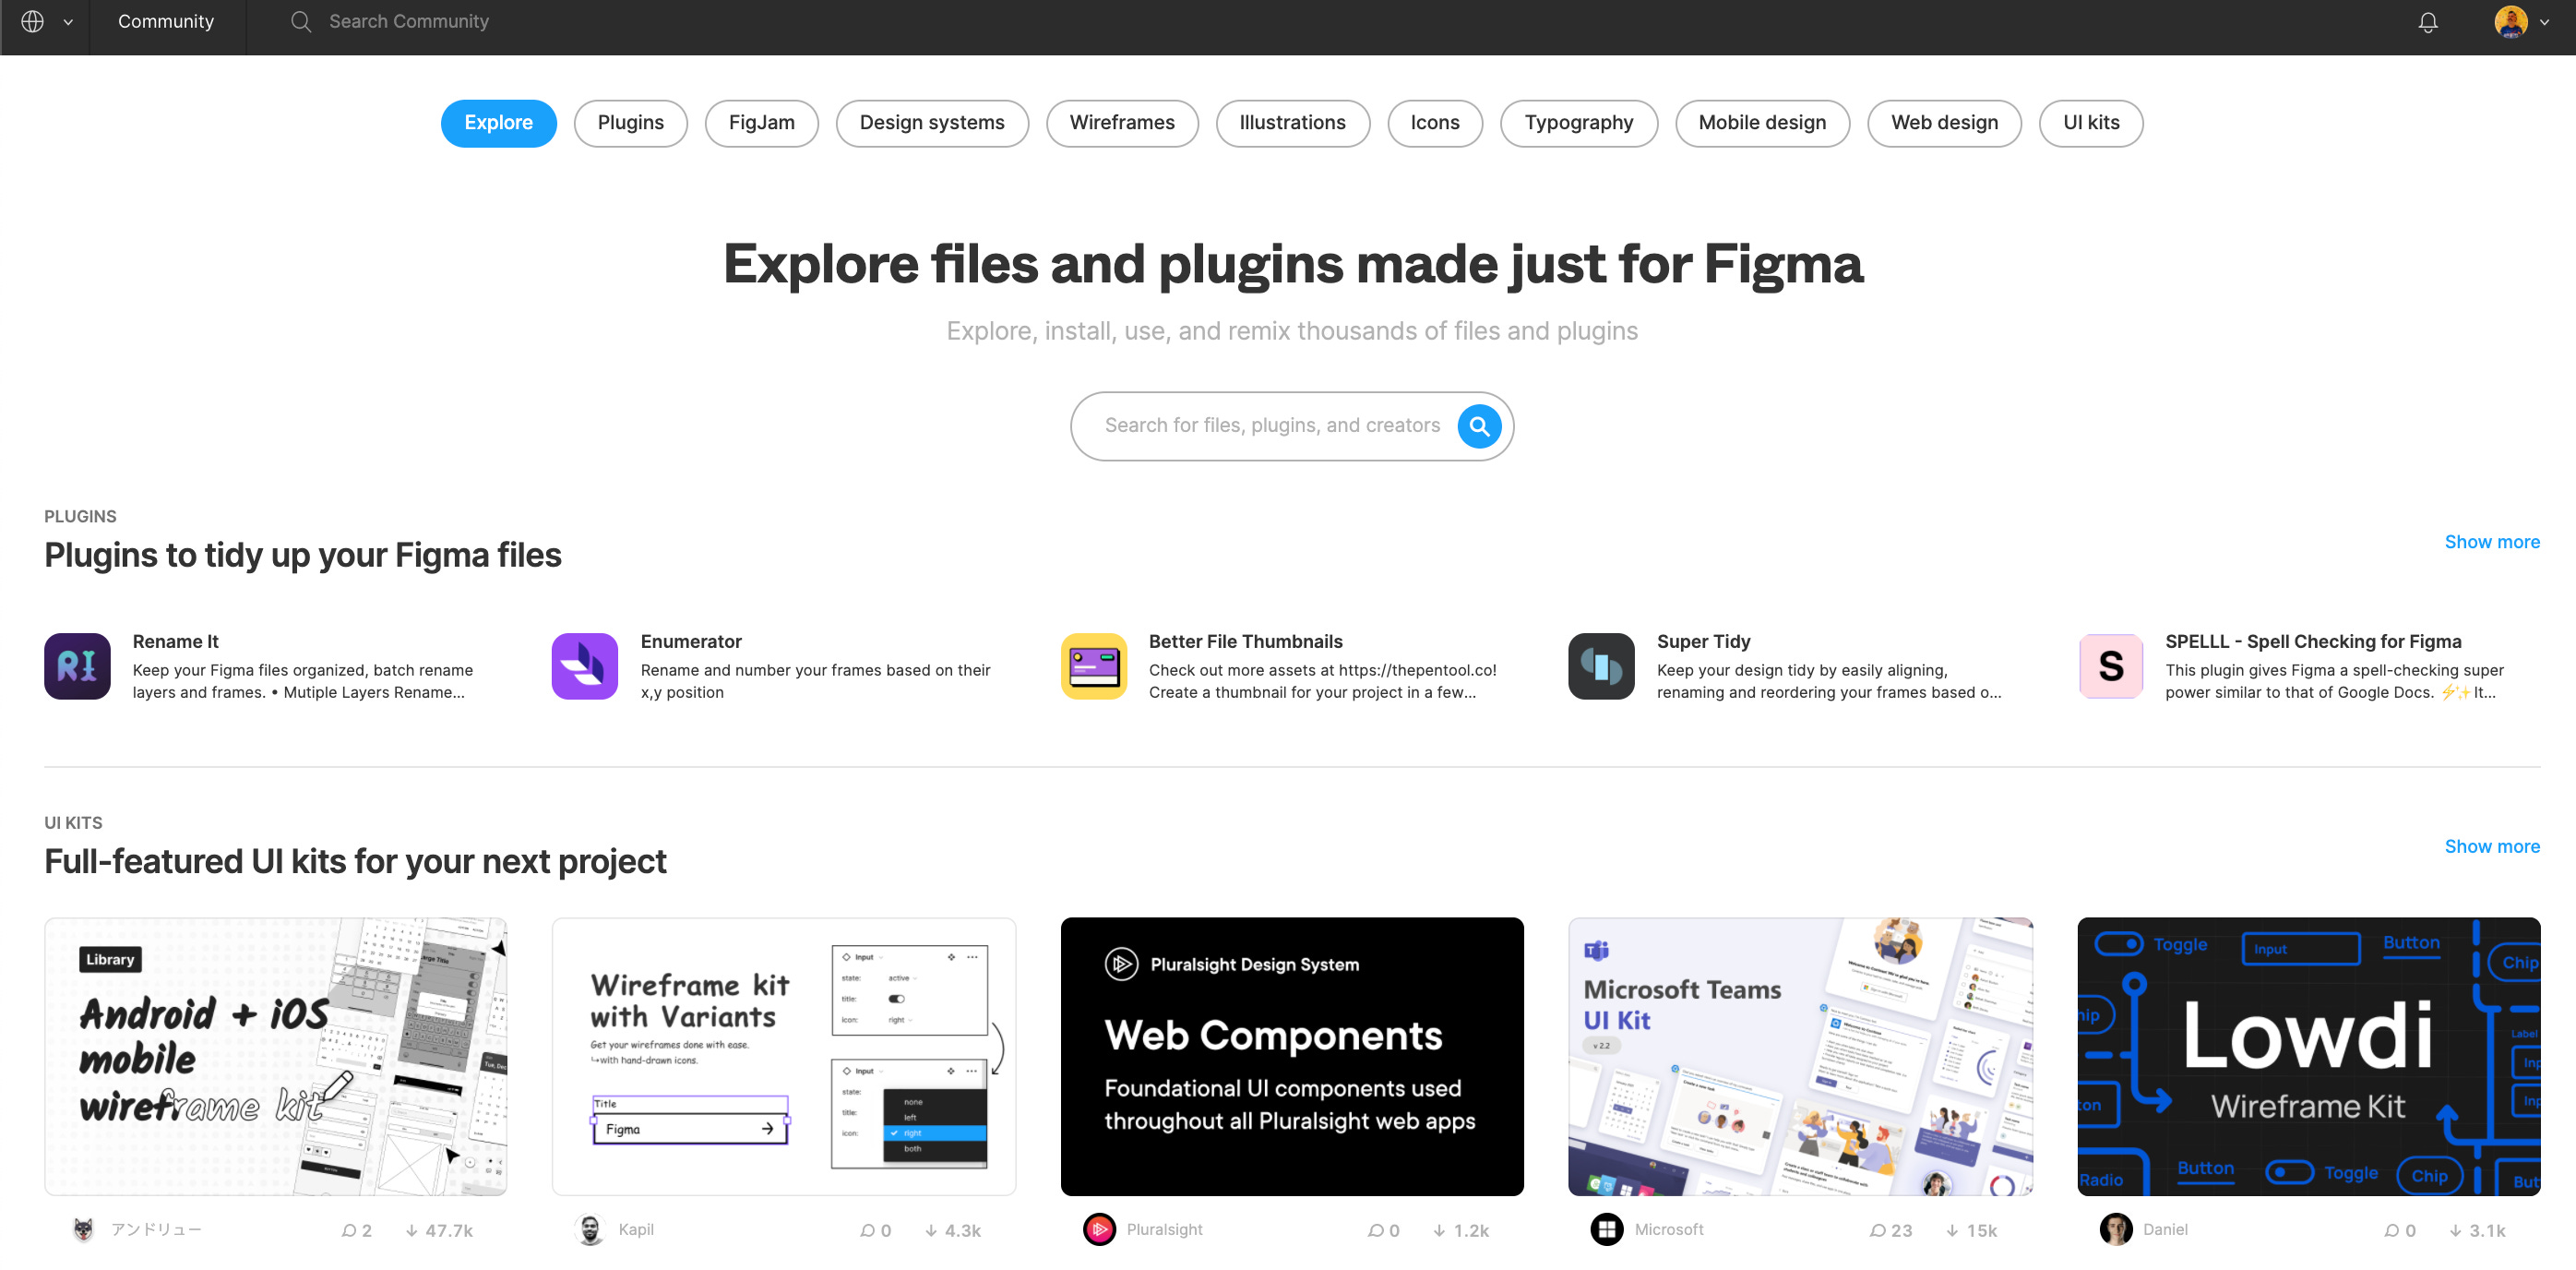Open the user avatar account menu
The width and height of the screenshot is (2576, 1270).
[2510, 21]
